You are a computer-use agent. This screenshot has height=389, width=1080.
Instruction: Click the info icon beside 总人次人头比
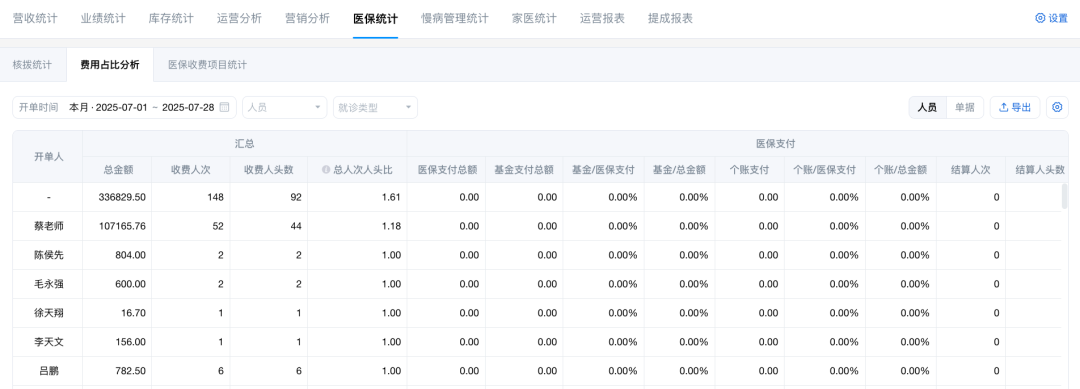coord(326,169)
